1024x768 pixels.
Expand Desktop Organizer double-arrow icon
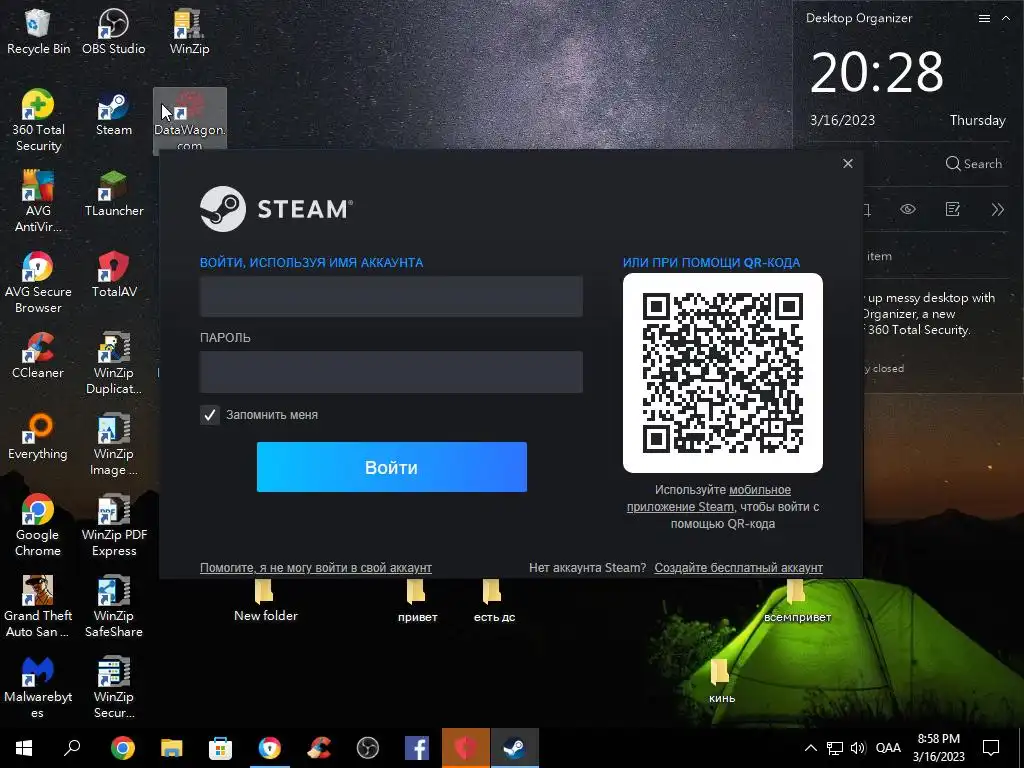click(x=997, y=210)
